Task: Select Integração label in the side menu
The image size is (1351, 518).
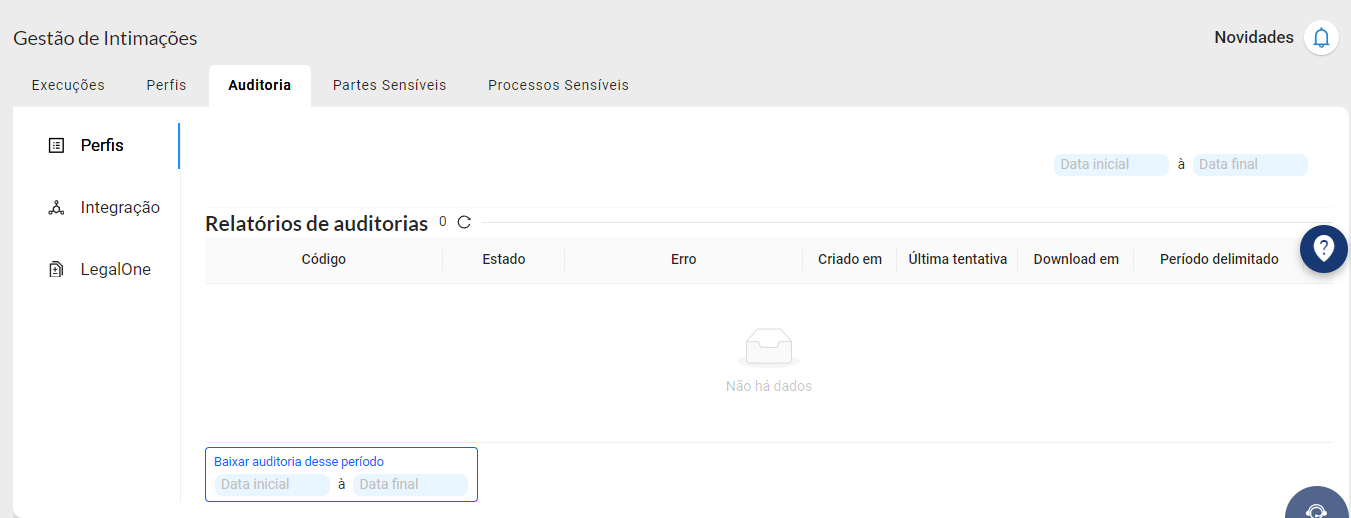Action: (x=120, y=207)
